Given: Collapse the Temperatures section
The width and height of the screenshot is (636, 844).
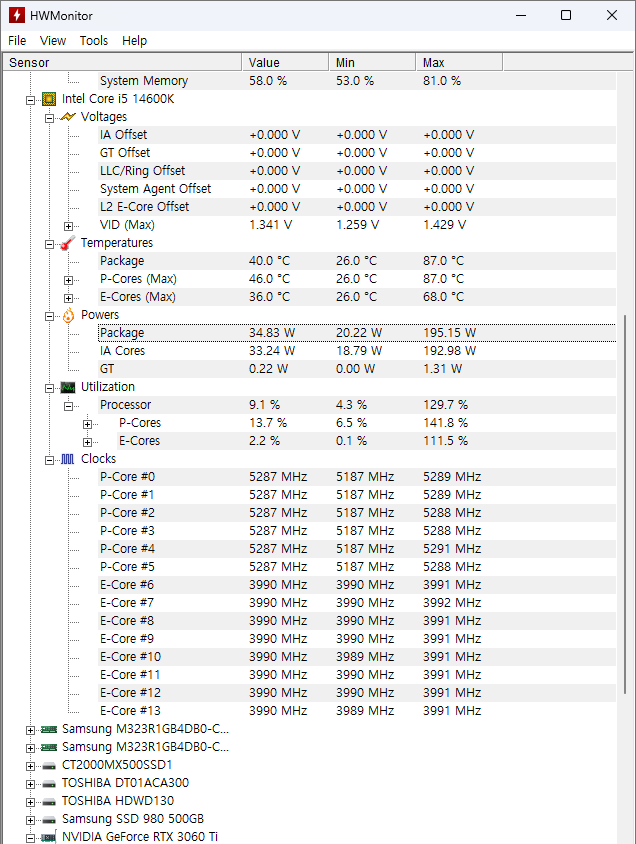Looking at the screenshot, I should (50, 244).
